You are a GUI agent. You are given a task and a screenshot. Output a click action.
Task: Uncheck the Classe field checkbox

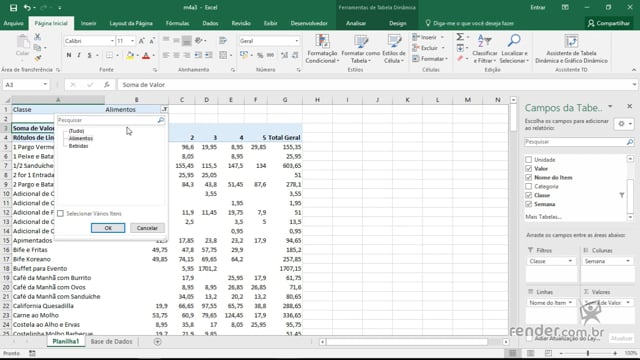point(529,196)
